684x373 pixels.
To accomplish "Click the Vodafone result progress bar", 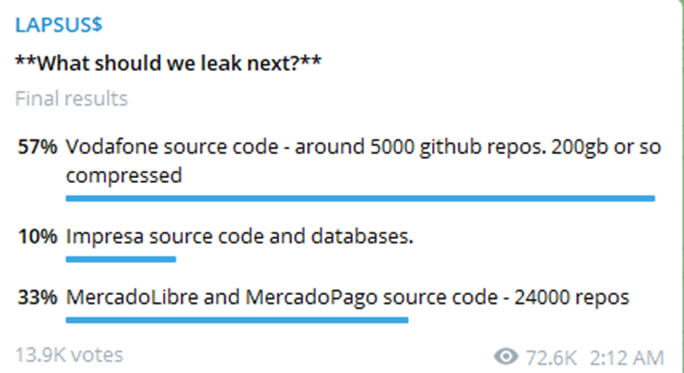I will [x=360, y=198].
